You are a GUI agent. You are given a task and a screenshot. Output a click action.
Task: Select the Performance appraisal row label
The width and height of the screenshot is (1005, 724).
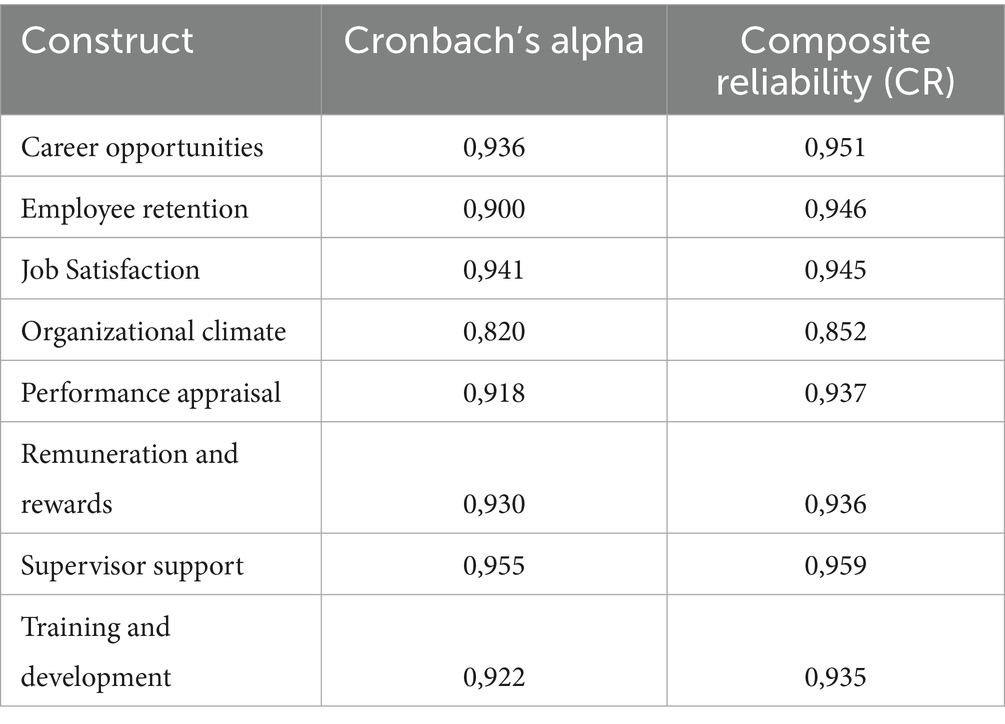pos(151,392)
